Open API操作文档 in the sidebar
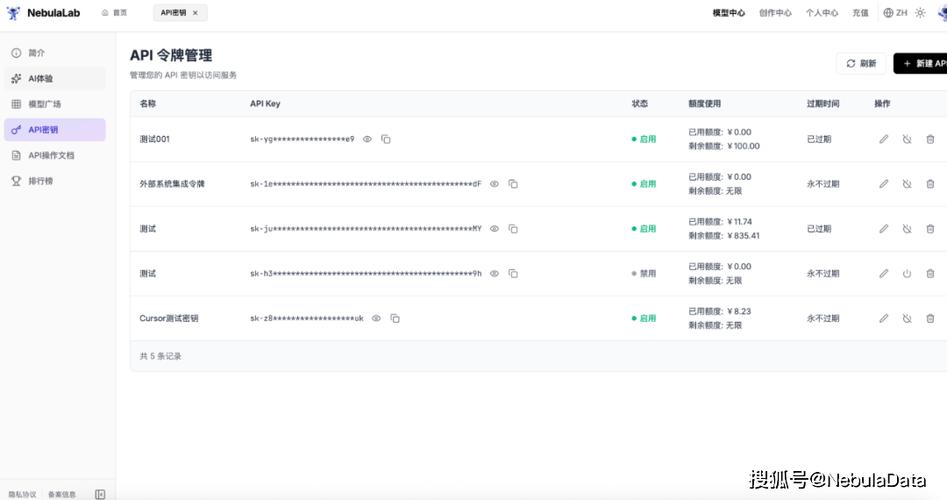The image size is (947, 500). (x=55, y=155)
